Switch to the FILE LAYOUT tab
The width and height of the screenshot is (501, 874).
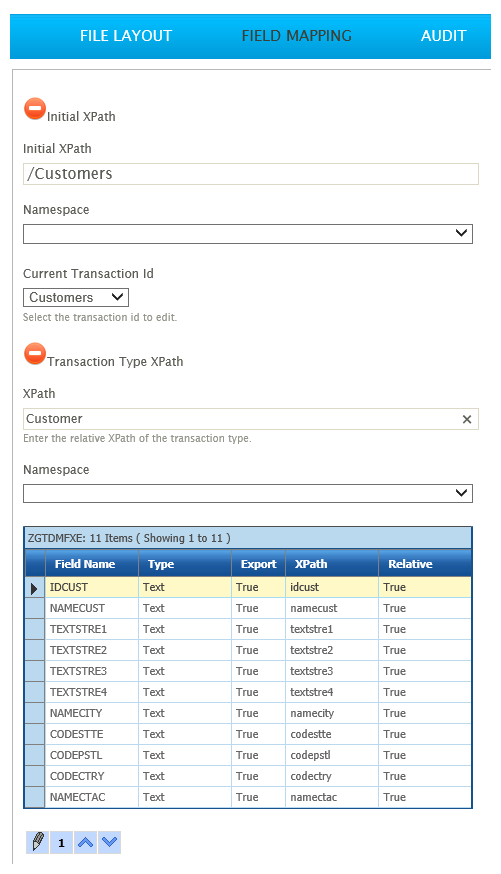pos(126,36)
